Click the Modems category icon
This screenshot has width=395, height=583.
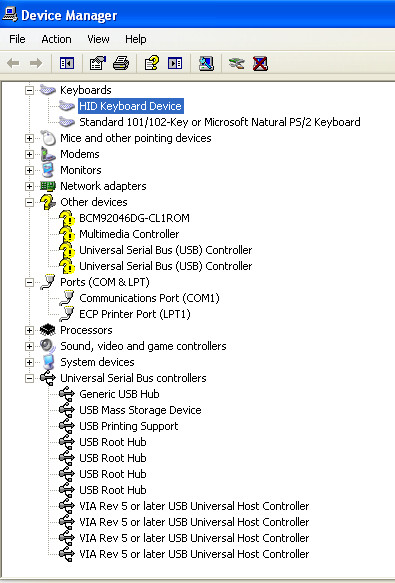coord(48,154)
